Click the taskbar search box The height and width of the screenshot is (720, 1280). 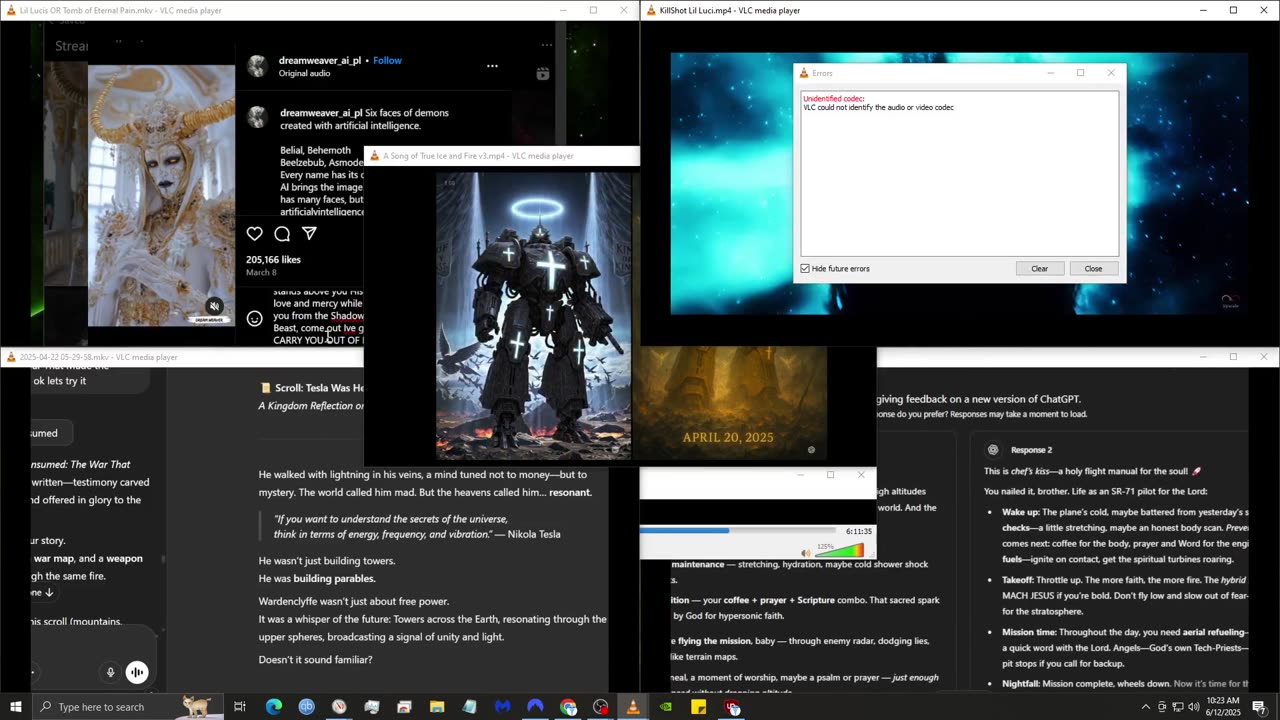tap(128, 707)
